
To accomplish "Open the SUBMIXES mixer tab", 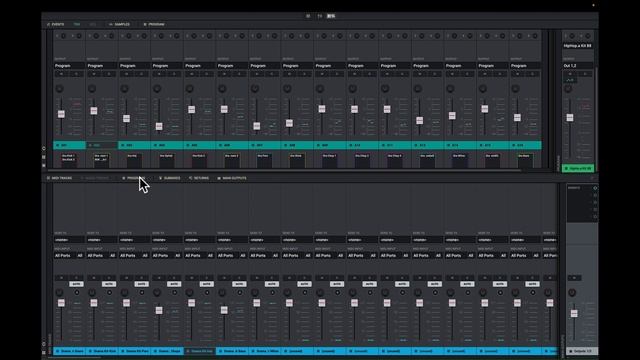I will pyautogui.click(x=169, y=178).
